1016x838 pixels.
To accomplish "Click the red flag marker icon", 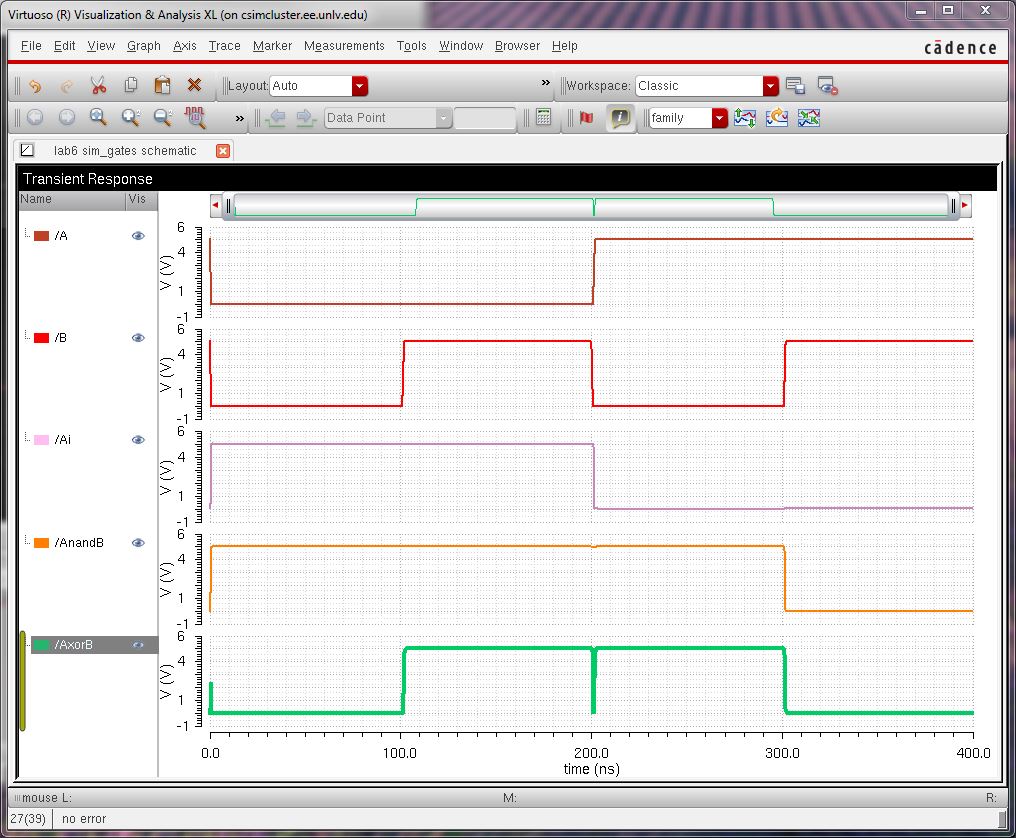I will point(586,118).
